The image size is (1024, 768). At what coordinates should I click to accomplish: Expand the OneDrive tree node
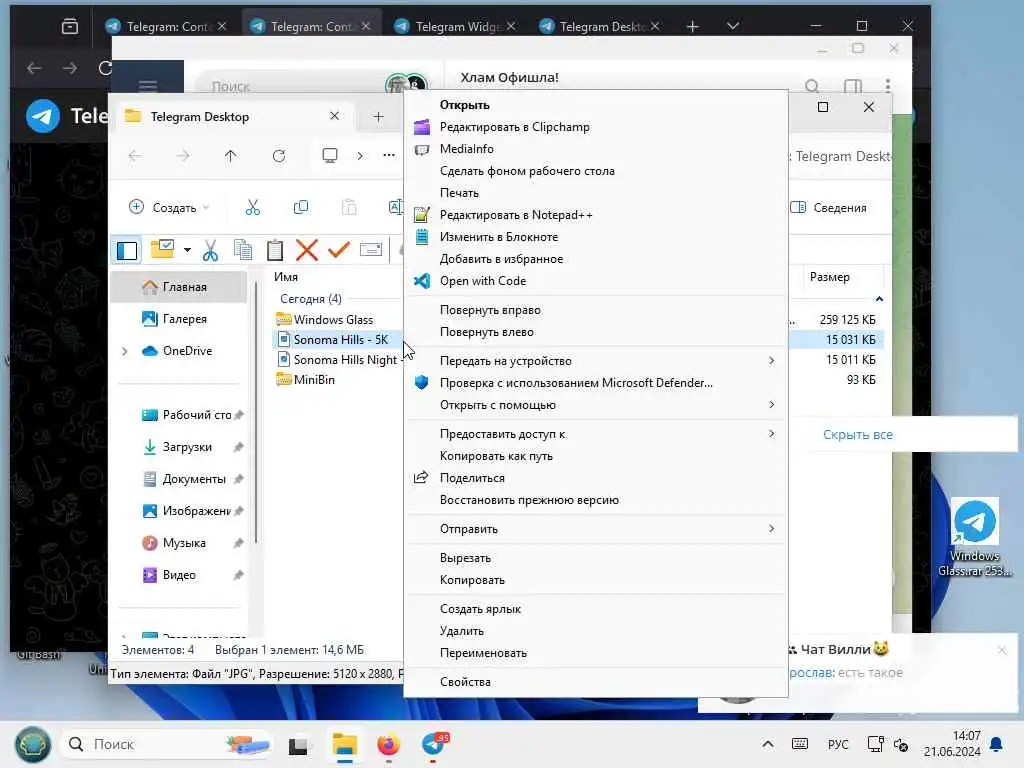[125, 351]
